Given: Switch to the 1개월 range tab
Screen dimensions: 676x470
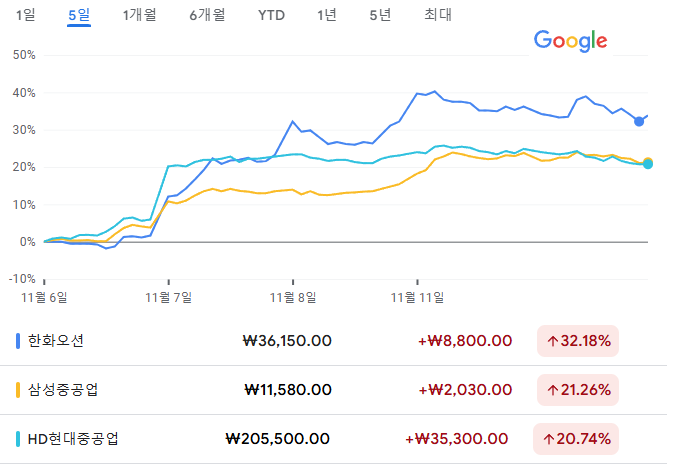Looking at the screenshot, I should tap(139, 15).
